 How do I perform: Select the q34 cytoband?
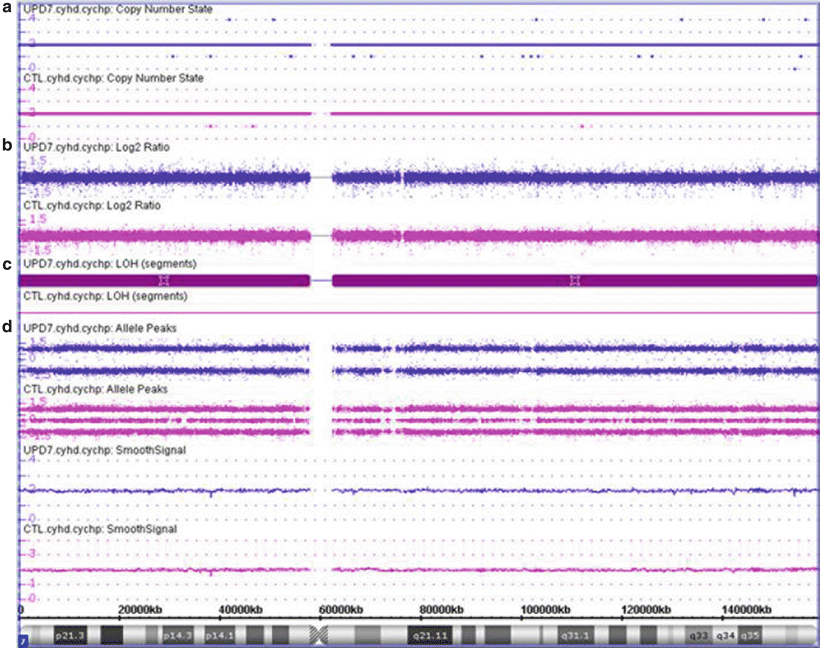pyautogui.click(x=724, y=635)
